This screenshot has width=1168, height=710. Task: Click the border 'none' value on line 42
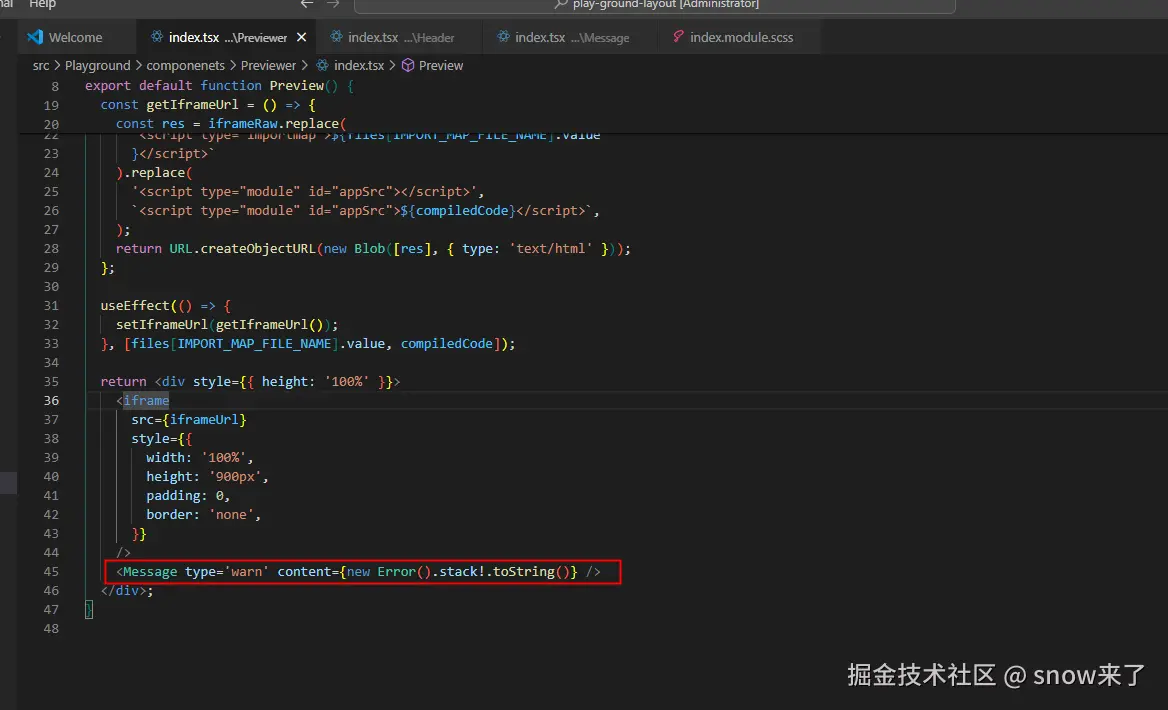pos(232,515)
